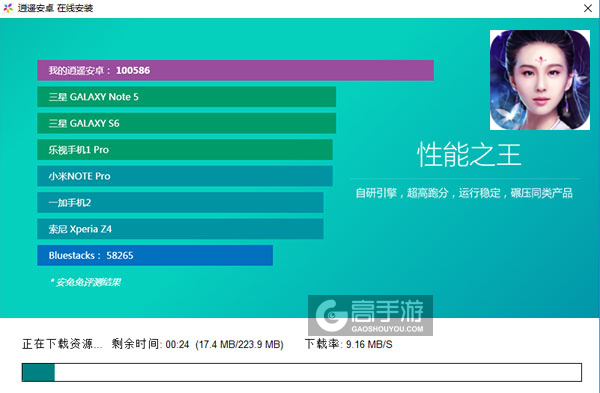Screen dimensions: 600x393
Task: Click the 正在下载资源 status text
Action: [62, 344]
